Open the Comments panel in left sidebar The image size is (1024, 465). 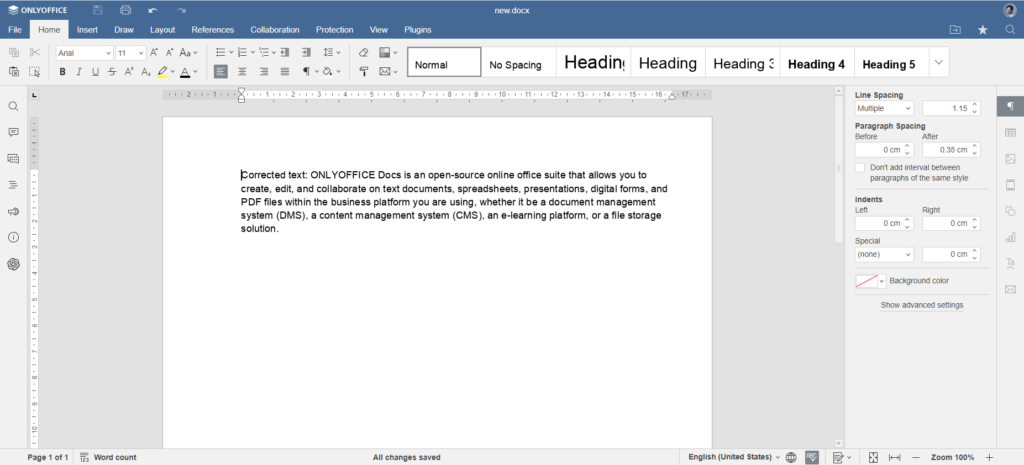click(14, 132)
